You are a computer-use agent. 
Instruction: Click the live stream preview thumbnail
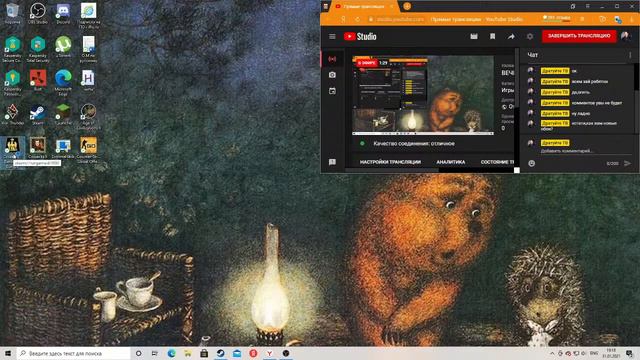(423, 95)
